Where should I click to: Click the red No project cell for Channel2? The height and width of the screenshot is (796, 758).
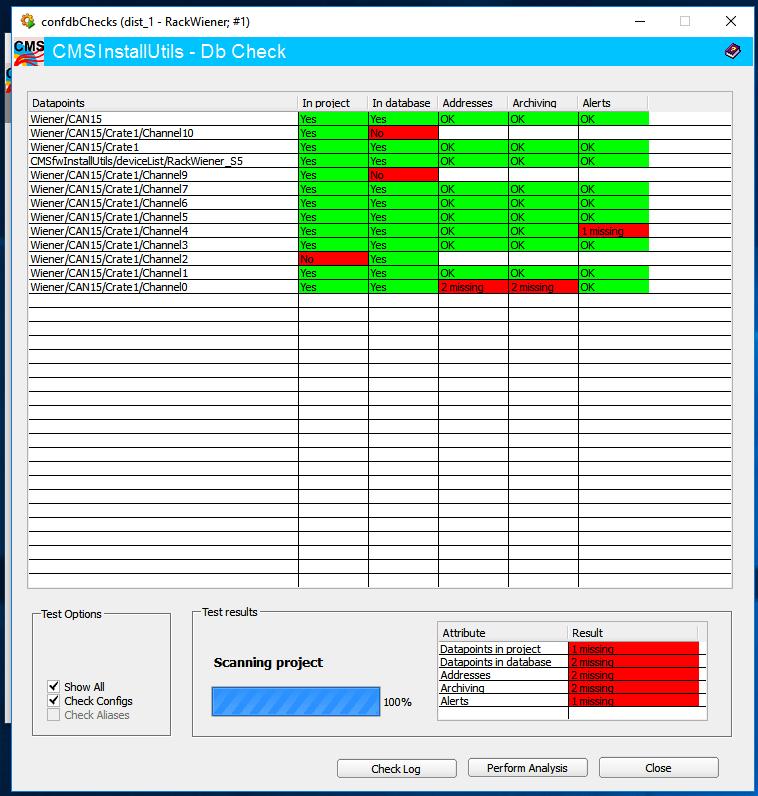(x=333, y=259)
